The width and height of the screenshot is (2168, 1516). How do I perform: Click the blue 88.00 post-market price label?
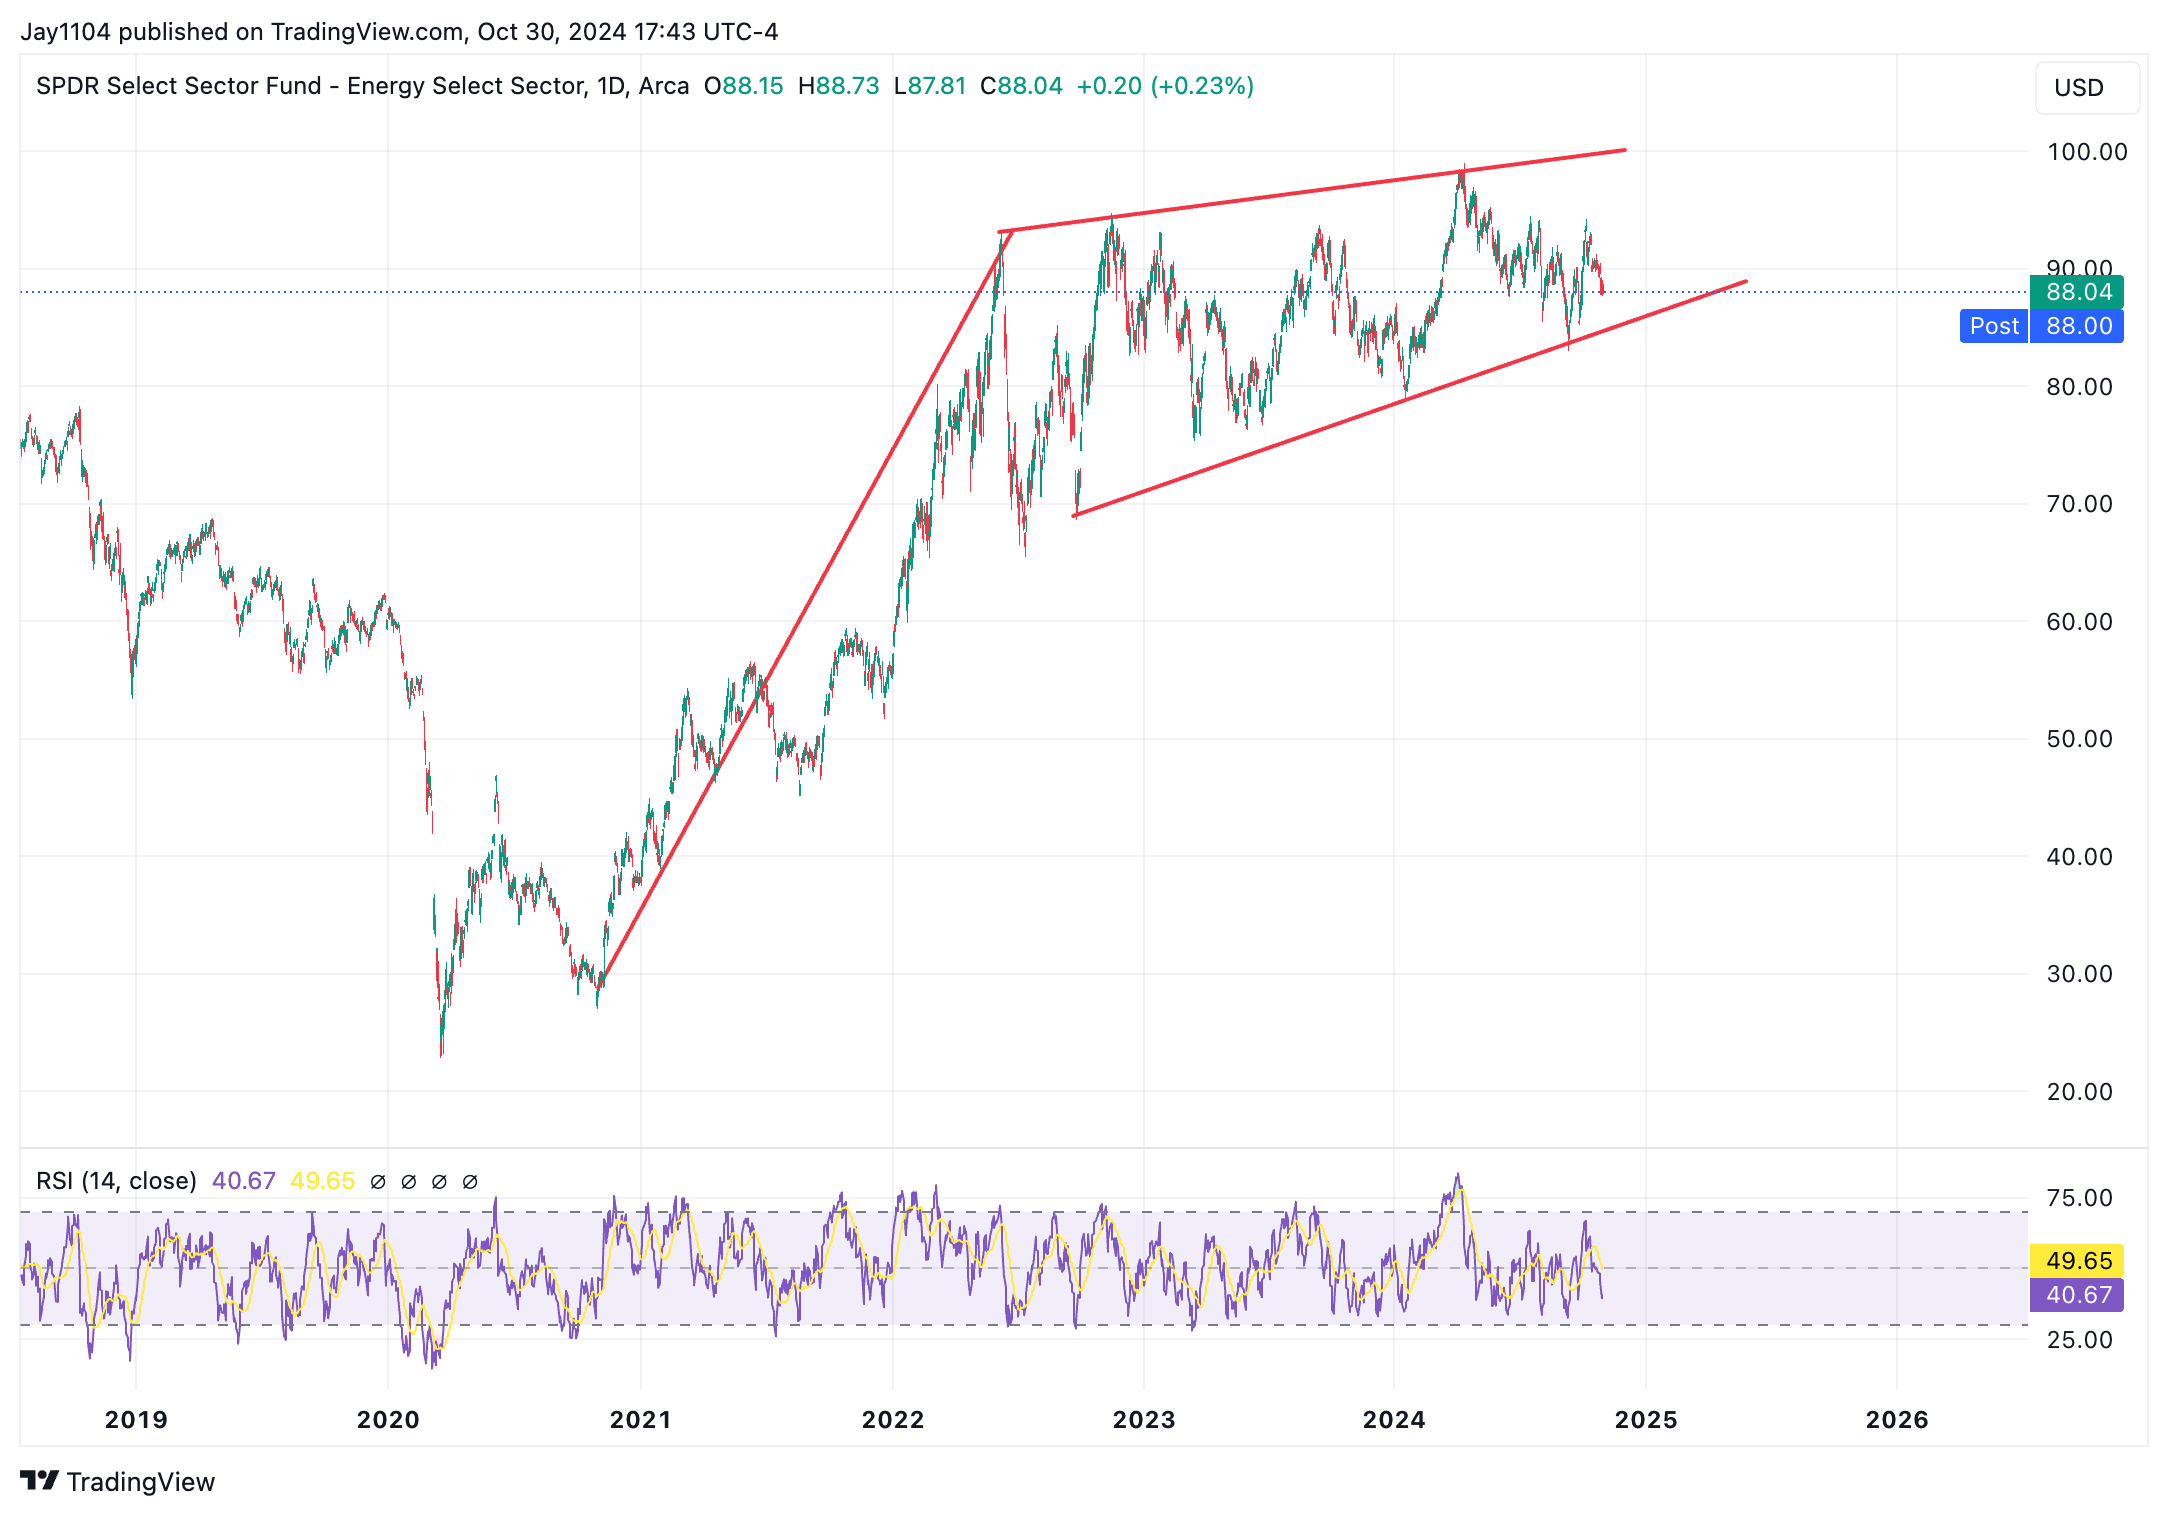(2078, 326)
